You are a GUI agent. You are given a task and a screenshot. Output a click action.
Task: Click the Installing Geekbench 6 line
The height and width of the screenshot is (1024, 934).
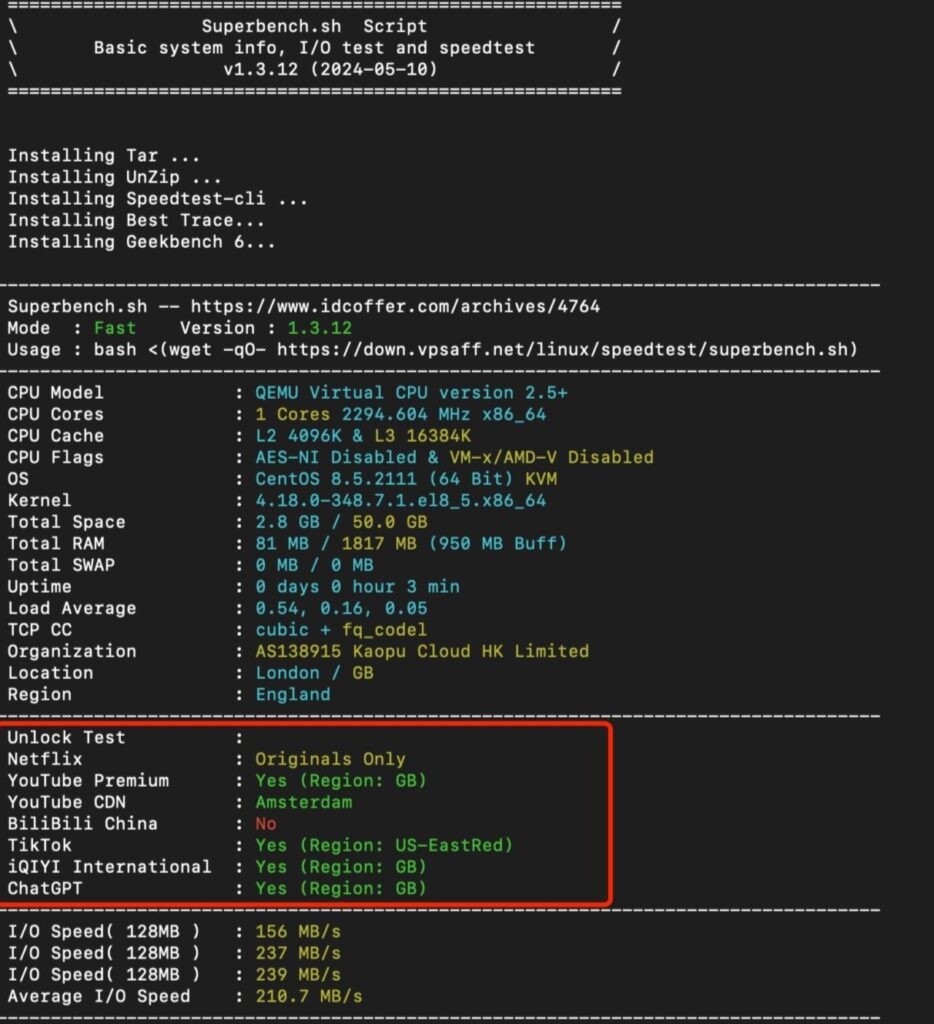[142, 242]
